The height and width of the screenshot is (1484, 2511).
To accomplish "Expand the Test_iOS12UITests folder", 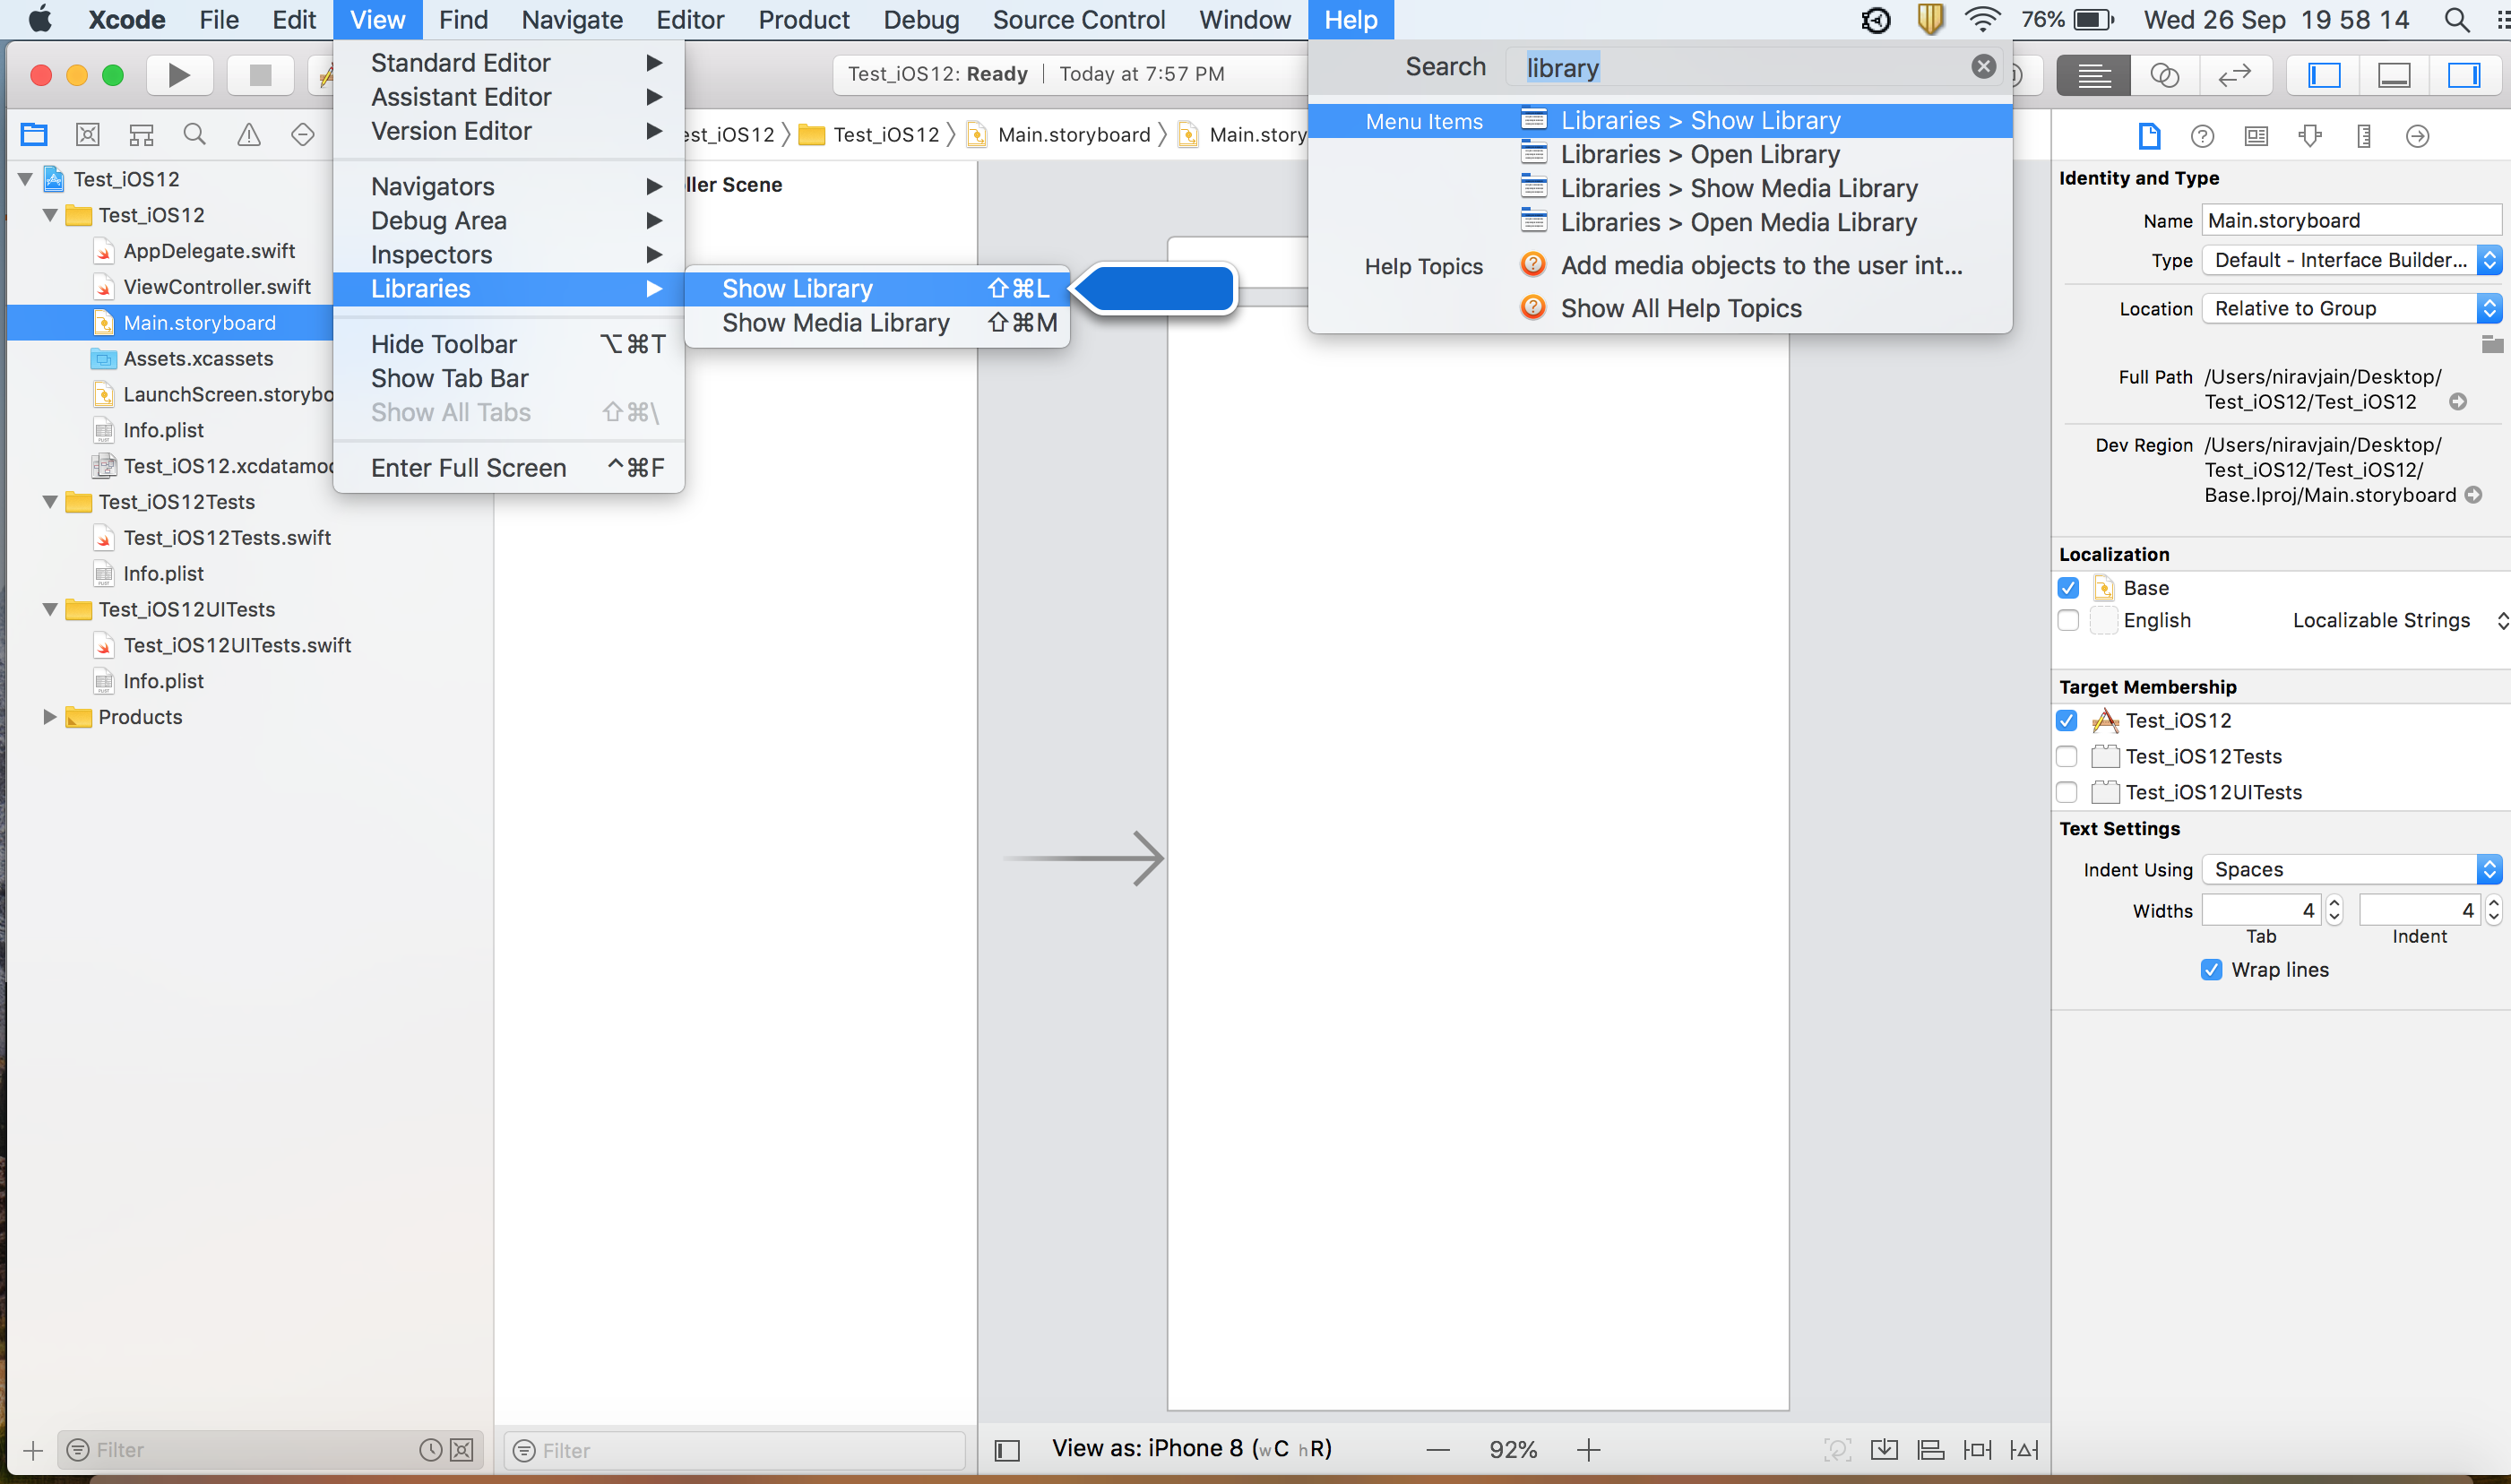I will click(47, 608).
